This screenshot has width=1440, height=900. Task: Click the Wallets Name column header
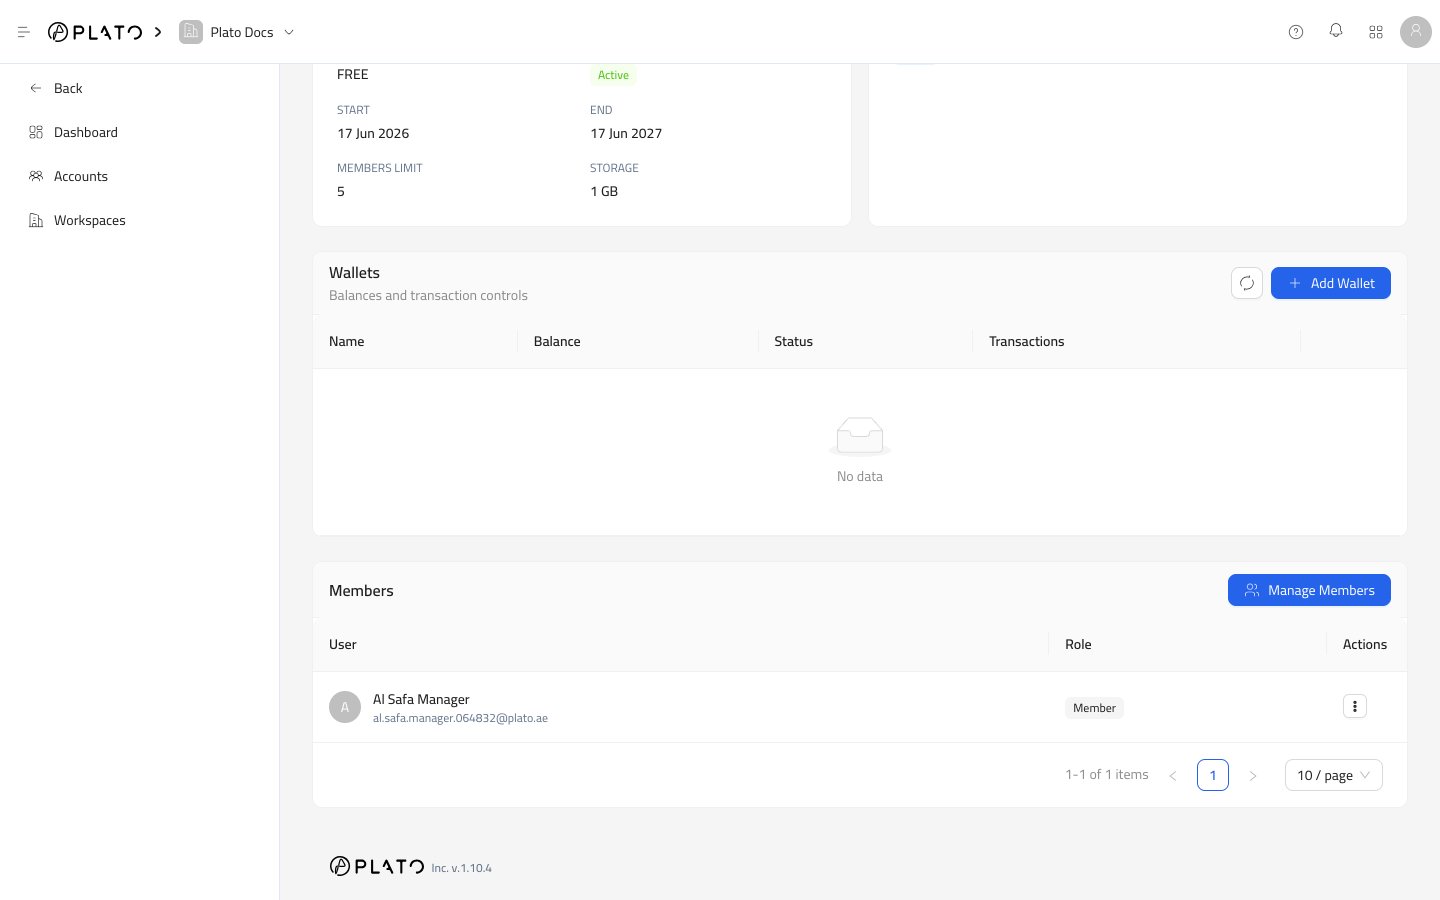pyautogui.click(x=346, y=341)
